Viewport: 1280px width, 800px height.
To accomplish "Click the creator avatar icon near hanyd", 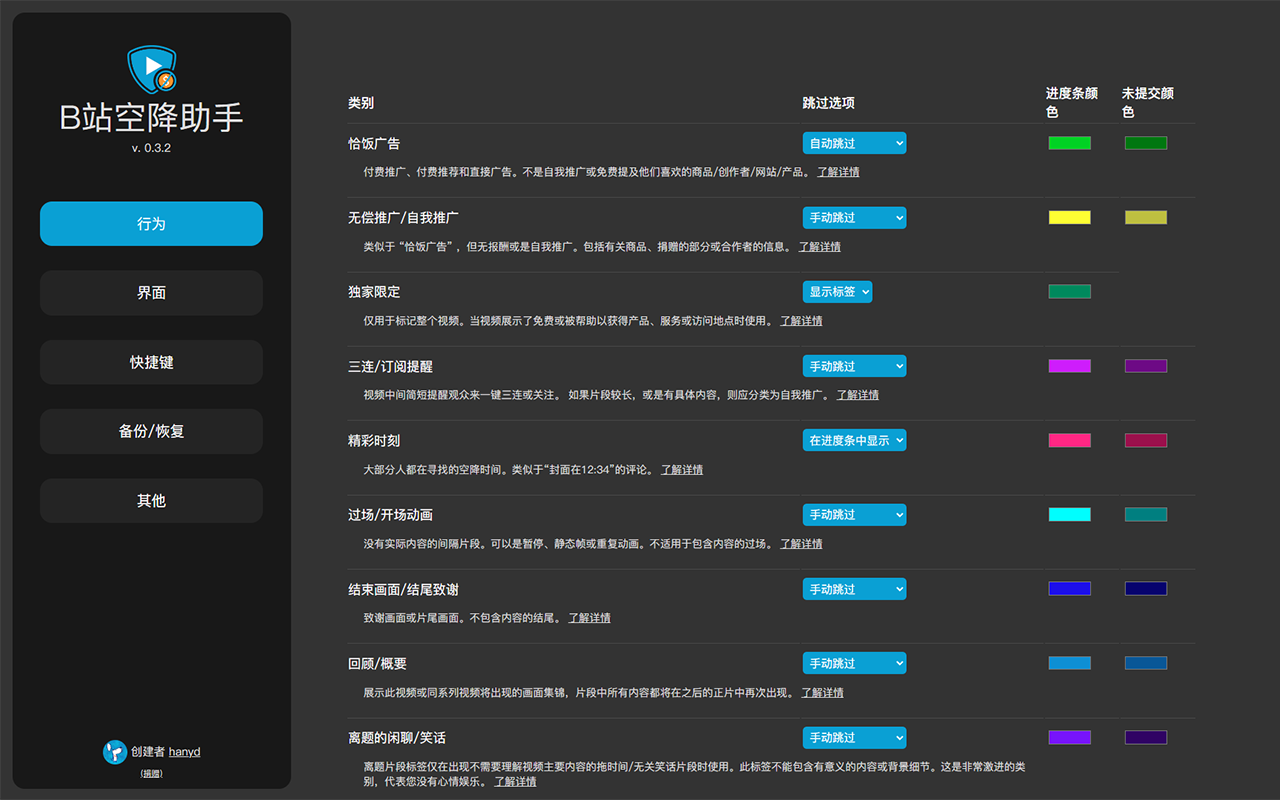I will pos(115,752).
